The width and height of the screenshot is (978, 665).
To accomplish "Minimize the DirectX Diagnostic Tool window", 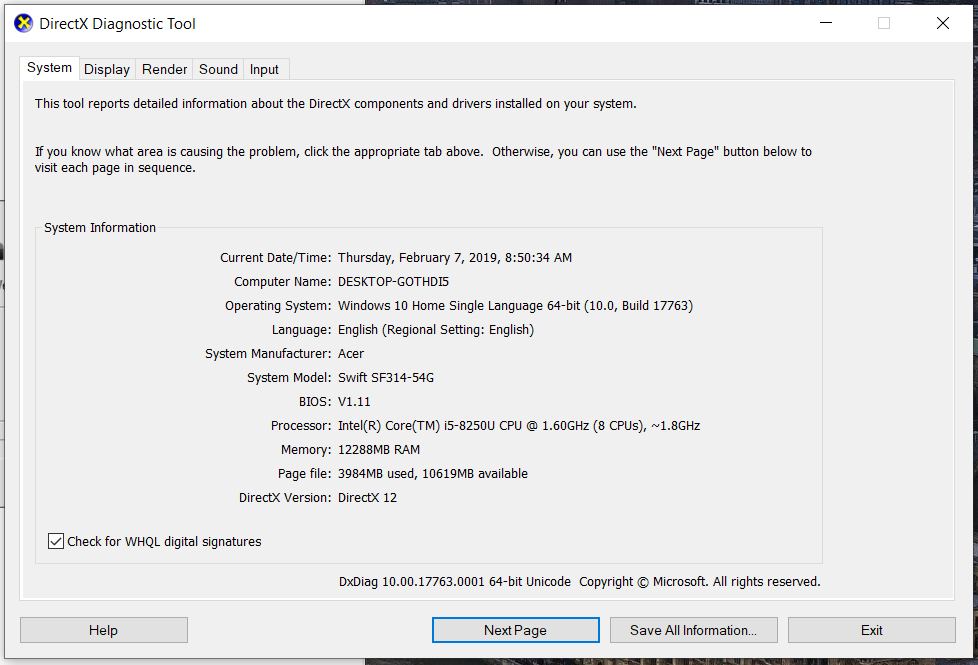I will [826, 23].
